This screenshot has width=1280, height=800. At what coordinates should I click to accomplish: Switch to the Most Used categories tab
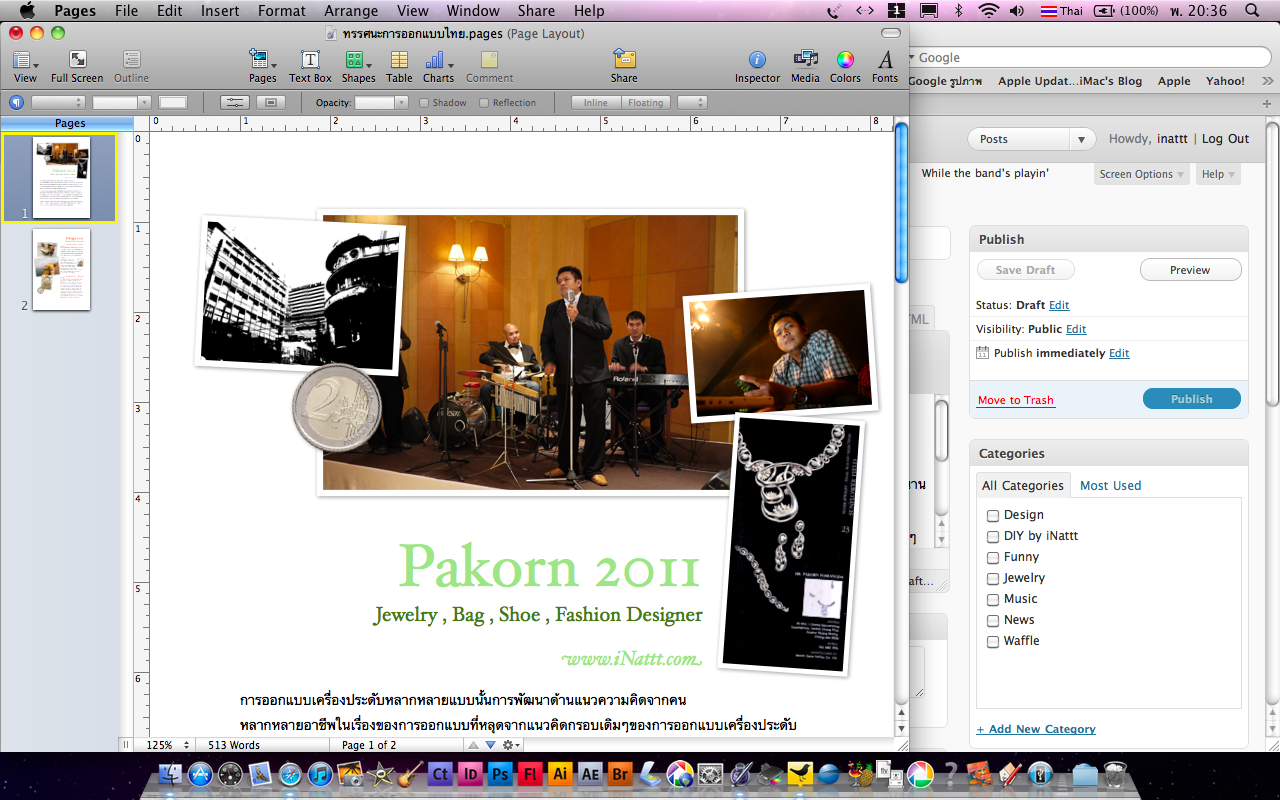(x=1110, y=485)
